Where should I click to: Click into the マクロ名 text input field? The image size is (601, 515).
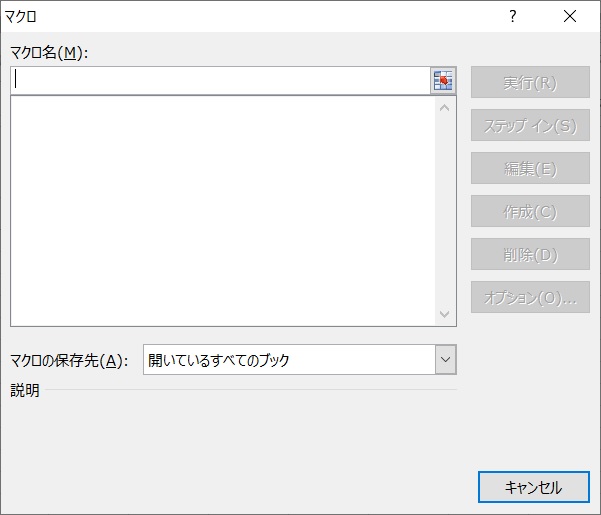220,81
